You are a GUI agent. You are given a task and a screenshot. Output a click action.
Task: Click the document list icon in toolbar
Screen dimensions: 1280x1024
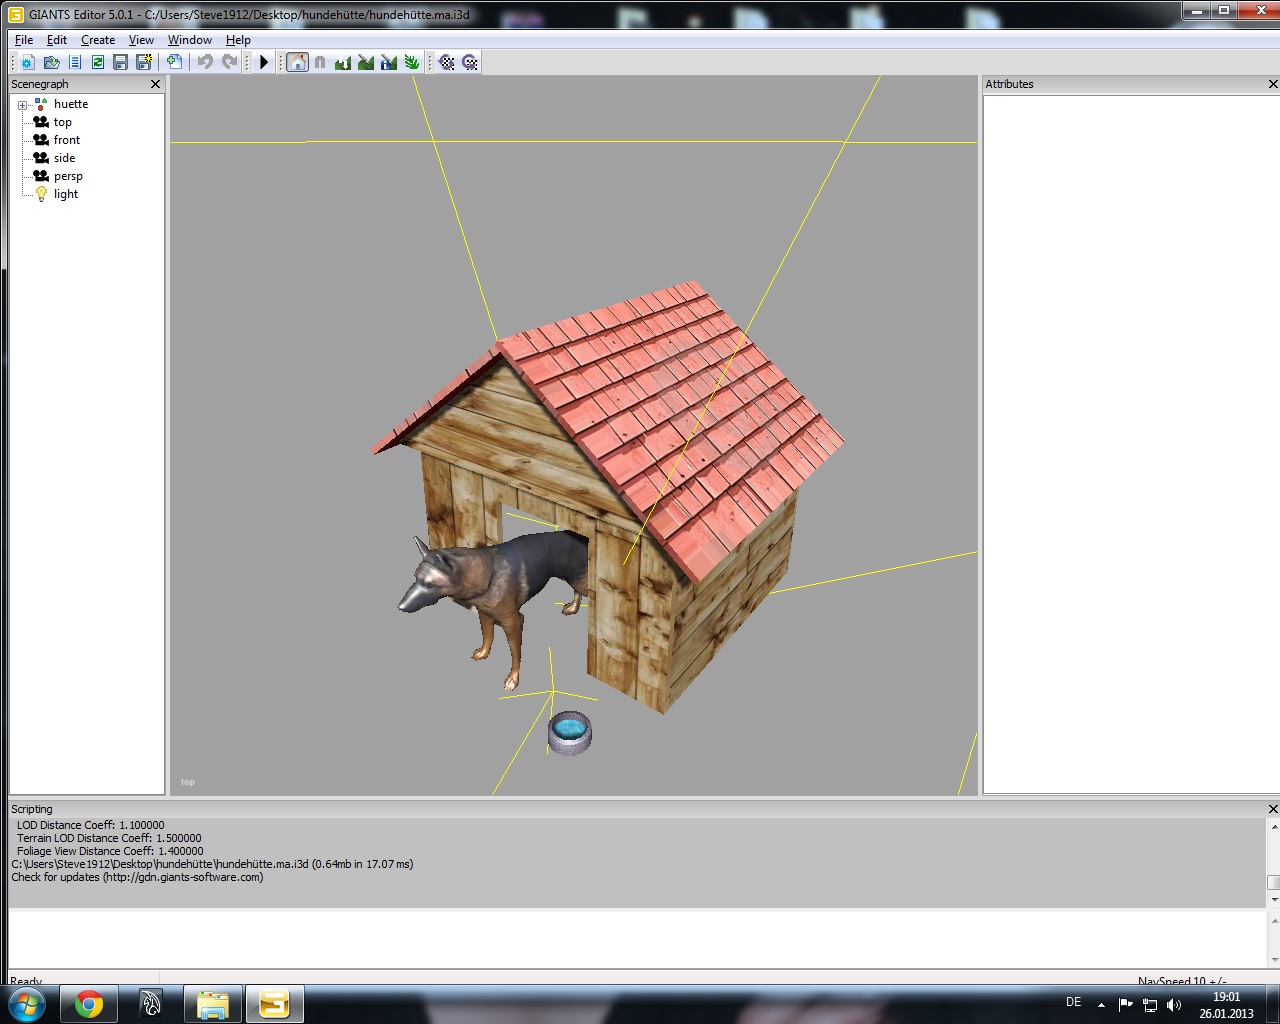[75, 62]
